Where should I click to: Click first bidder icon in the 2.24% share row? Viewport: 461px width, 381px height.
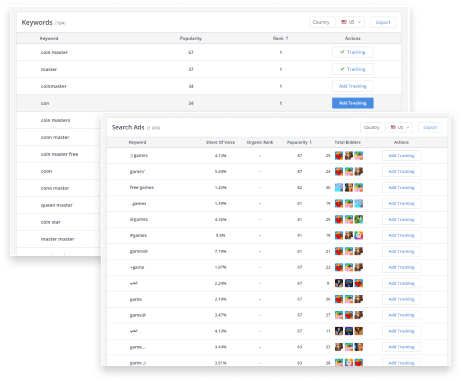pos(339,283)
